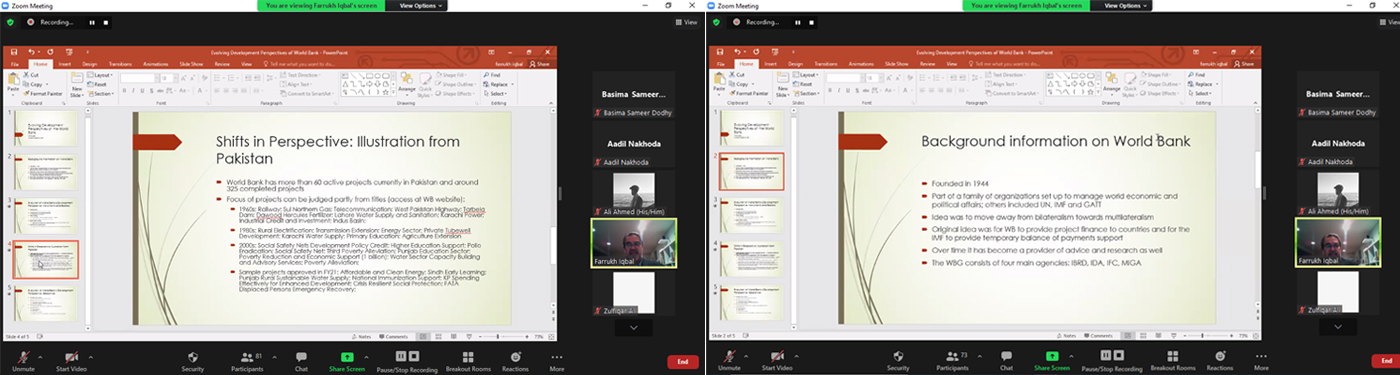Click the green encryption shield, right window

click(716, 22)
